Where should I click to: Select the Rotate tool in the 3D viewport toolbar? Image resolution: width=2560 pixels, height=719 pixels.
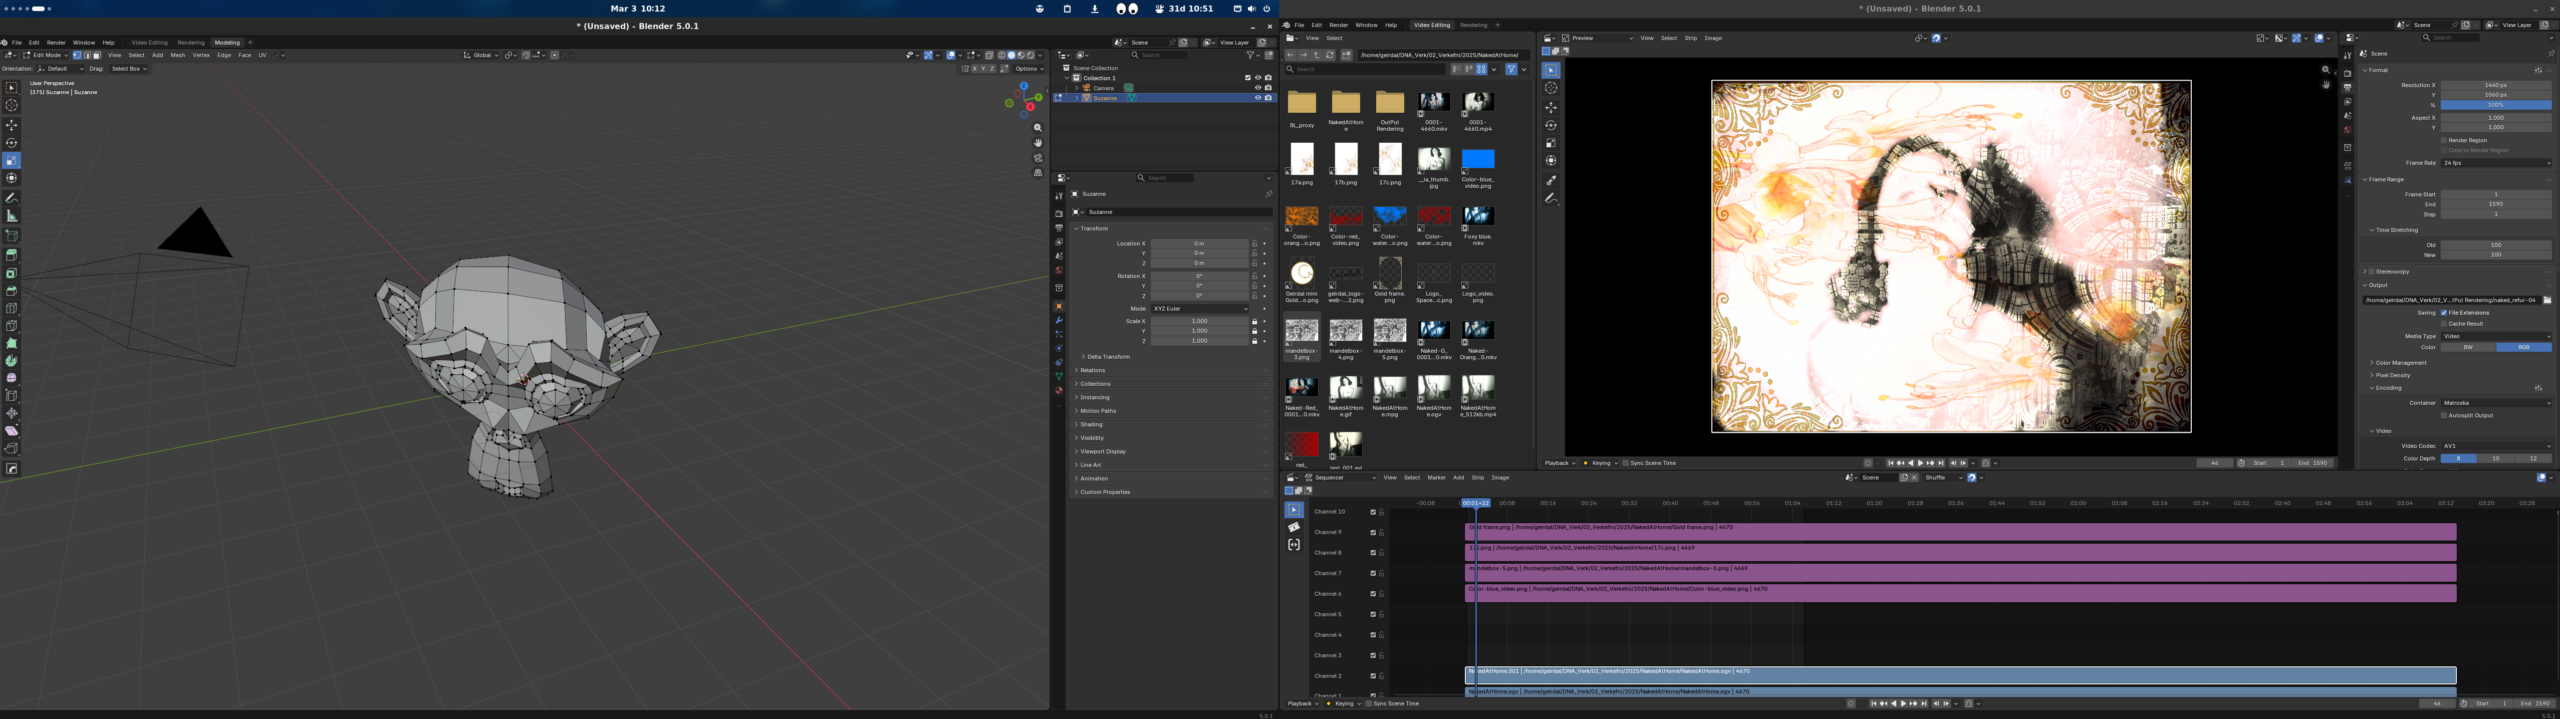click(x=12, y=143)
